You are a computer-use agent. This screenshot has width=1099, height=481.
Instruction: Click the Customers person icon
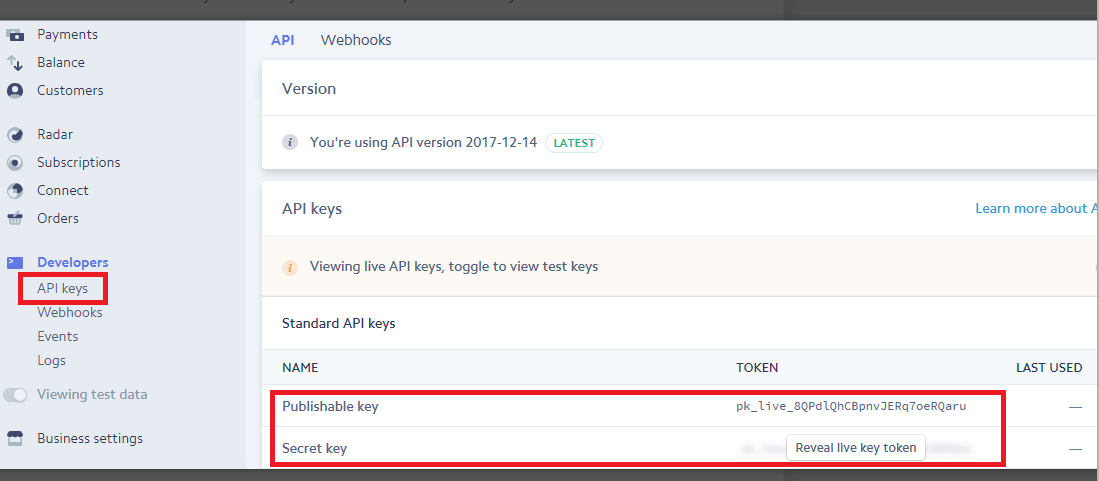pyautogui.click(x=15, y=90)
